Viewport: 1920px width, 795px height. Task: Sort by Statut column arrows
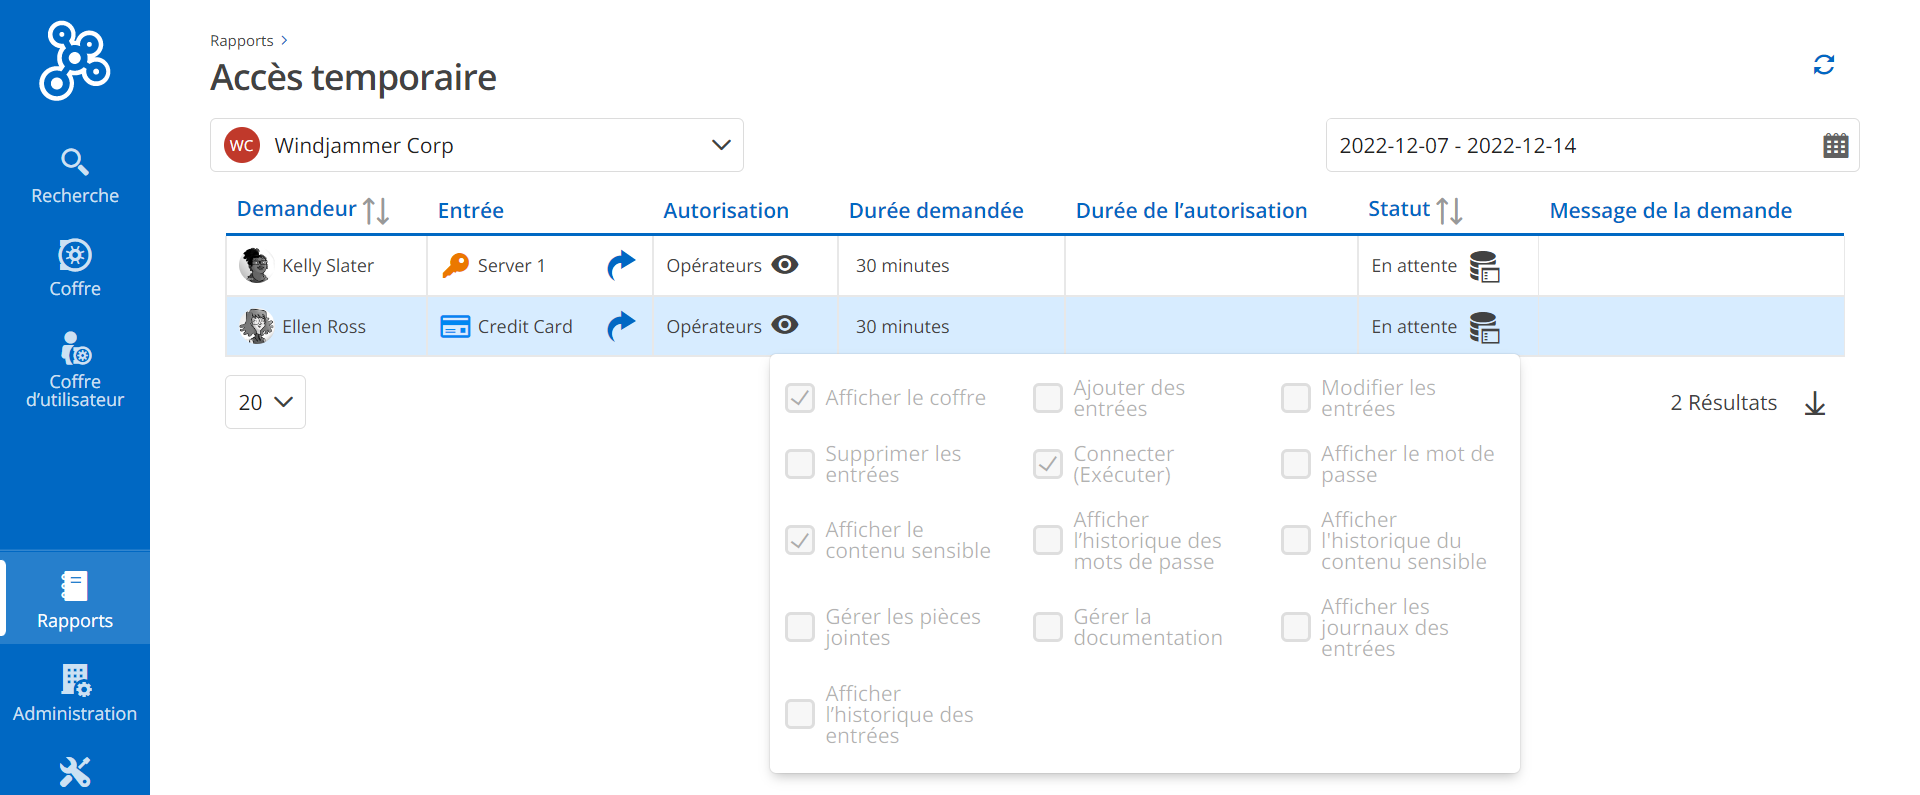[x=1449, y=211]
